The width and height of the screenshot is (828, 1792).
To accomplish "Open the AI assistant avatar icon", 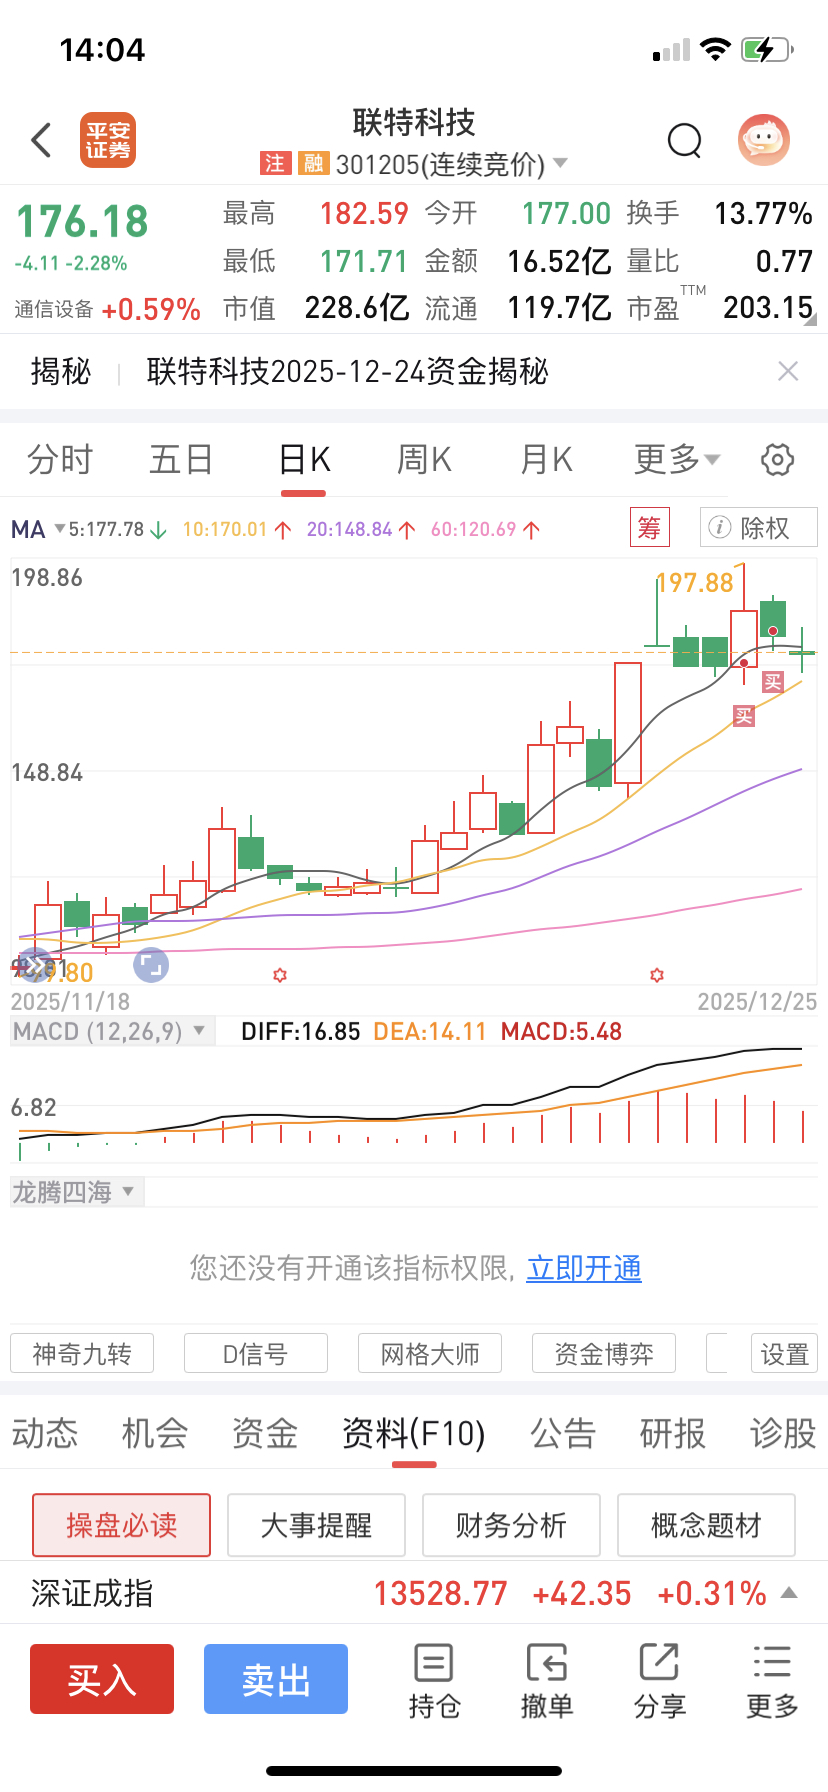I will [x=764, y=140].
